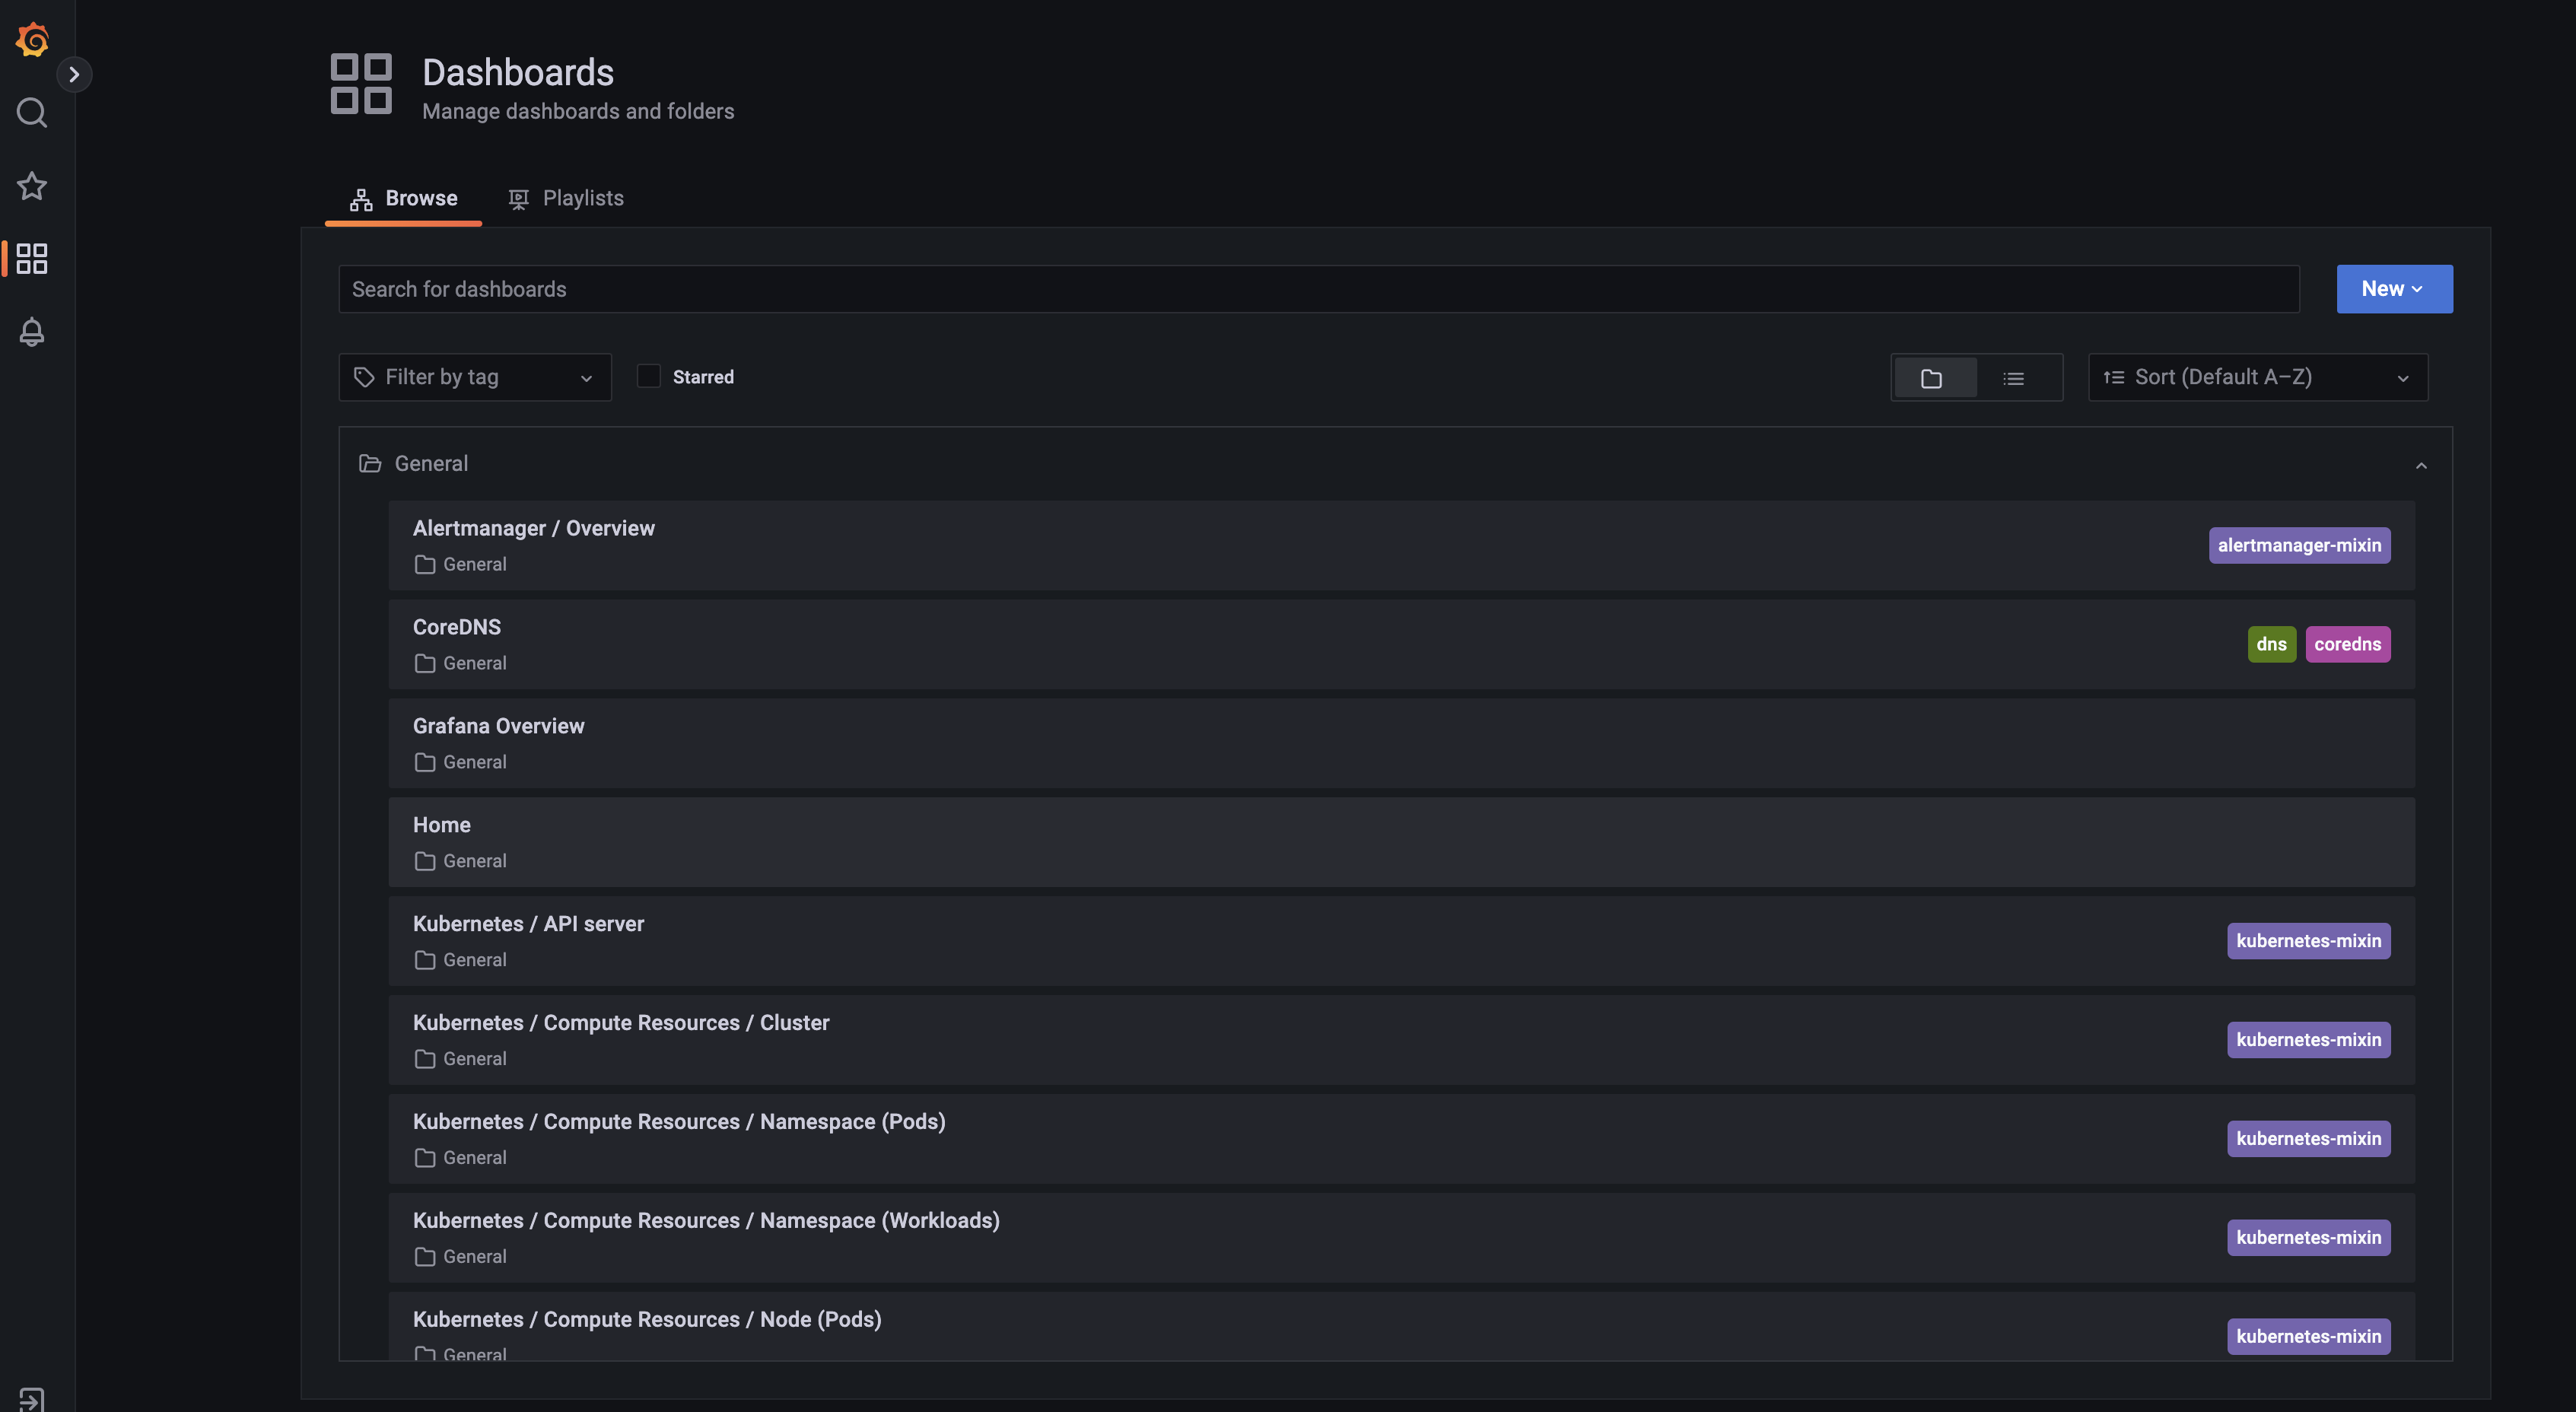Click kubernetes-mixin tag on API server row

click(2308, 941)
